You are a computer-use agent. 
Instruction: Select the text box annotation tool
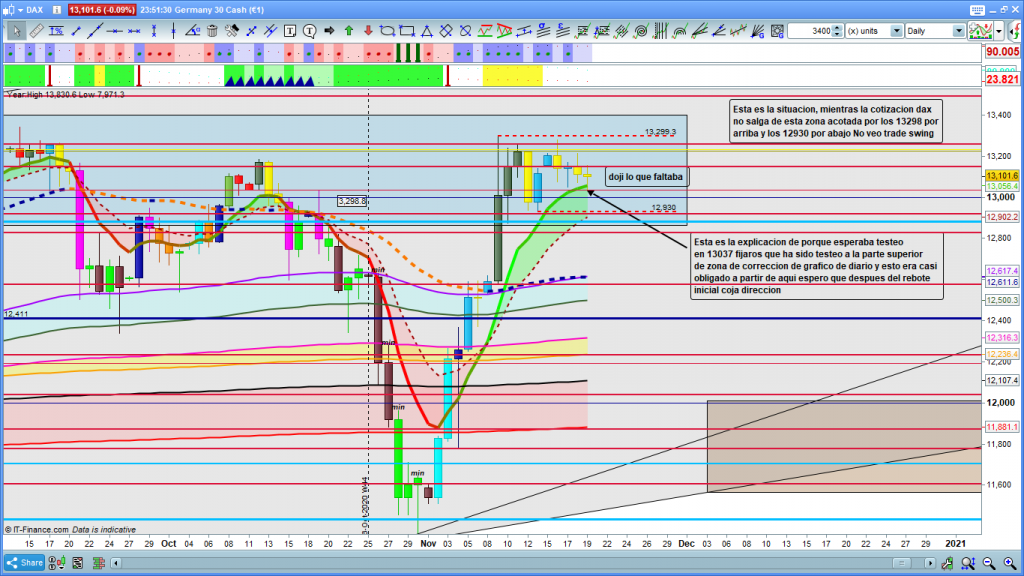coord(289,31)
